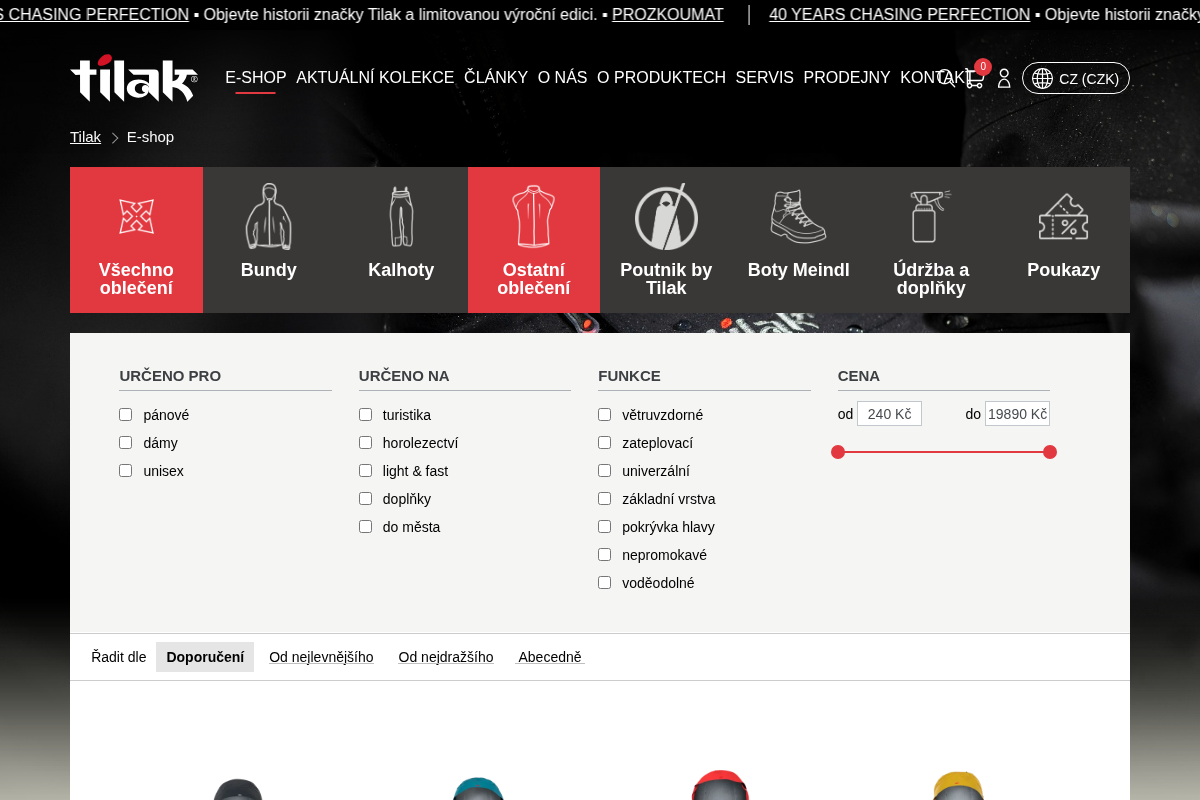Viewport: 1200px width, 800px height.
Task: Click the user account icon
Action: point(1004,78)
